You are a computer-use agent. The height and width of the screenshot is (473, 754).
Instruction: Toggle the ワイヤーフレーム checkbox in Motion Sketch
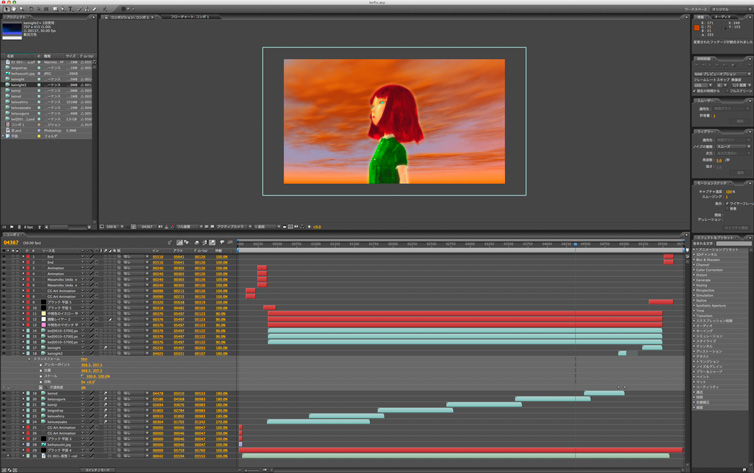coord(727,203)
